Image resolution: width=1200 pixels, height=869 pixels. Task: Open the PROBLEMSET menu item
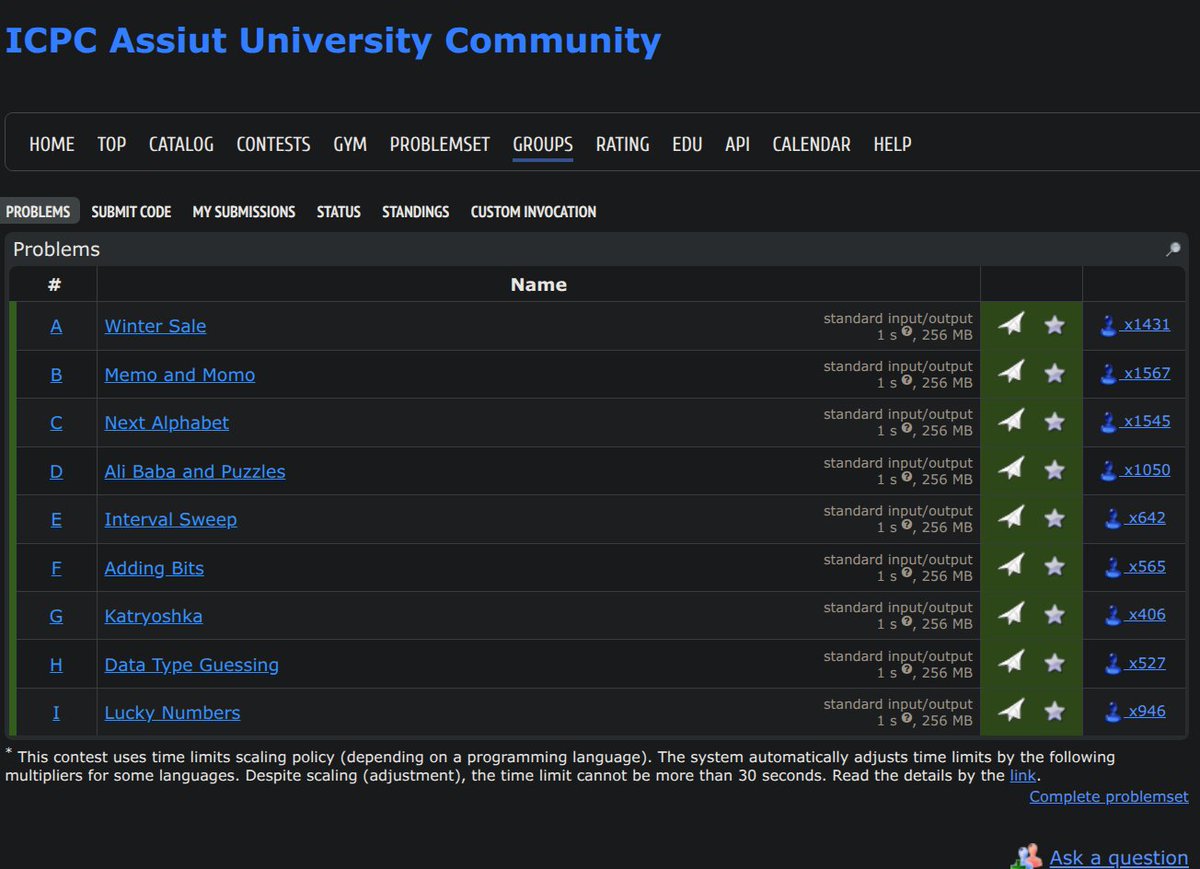(x=440, y=144)
